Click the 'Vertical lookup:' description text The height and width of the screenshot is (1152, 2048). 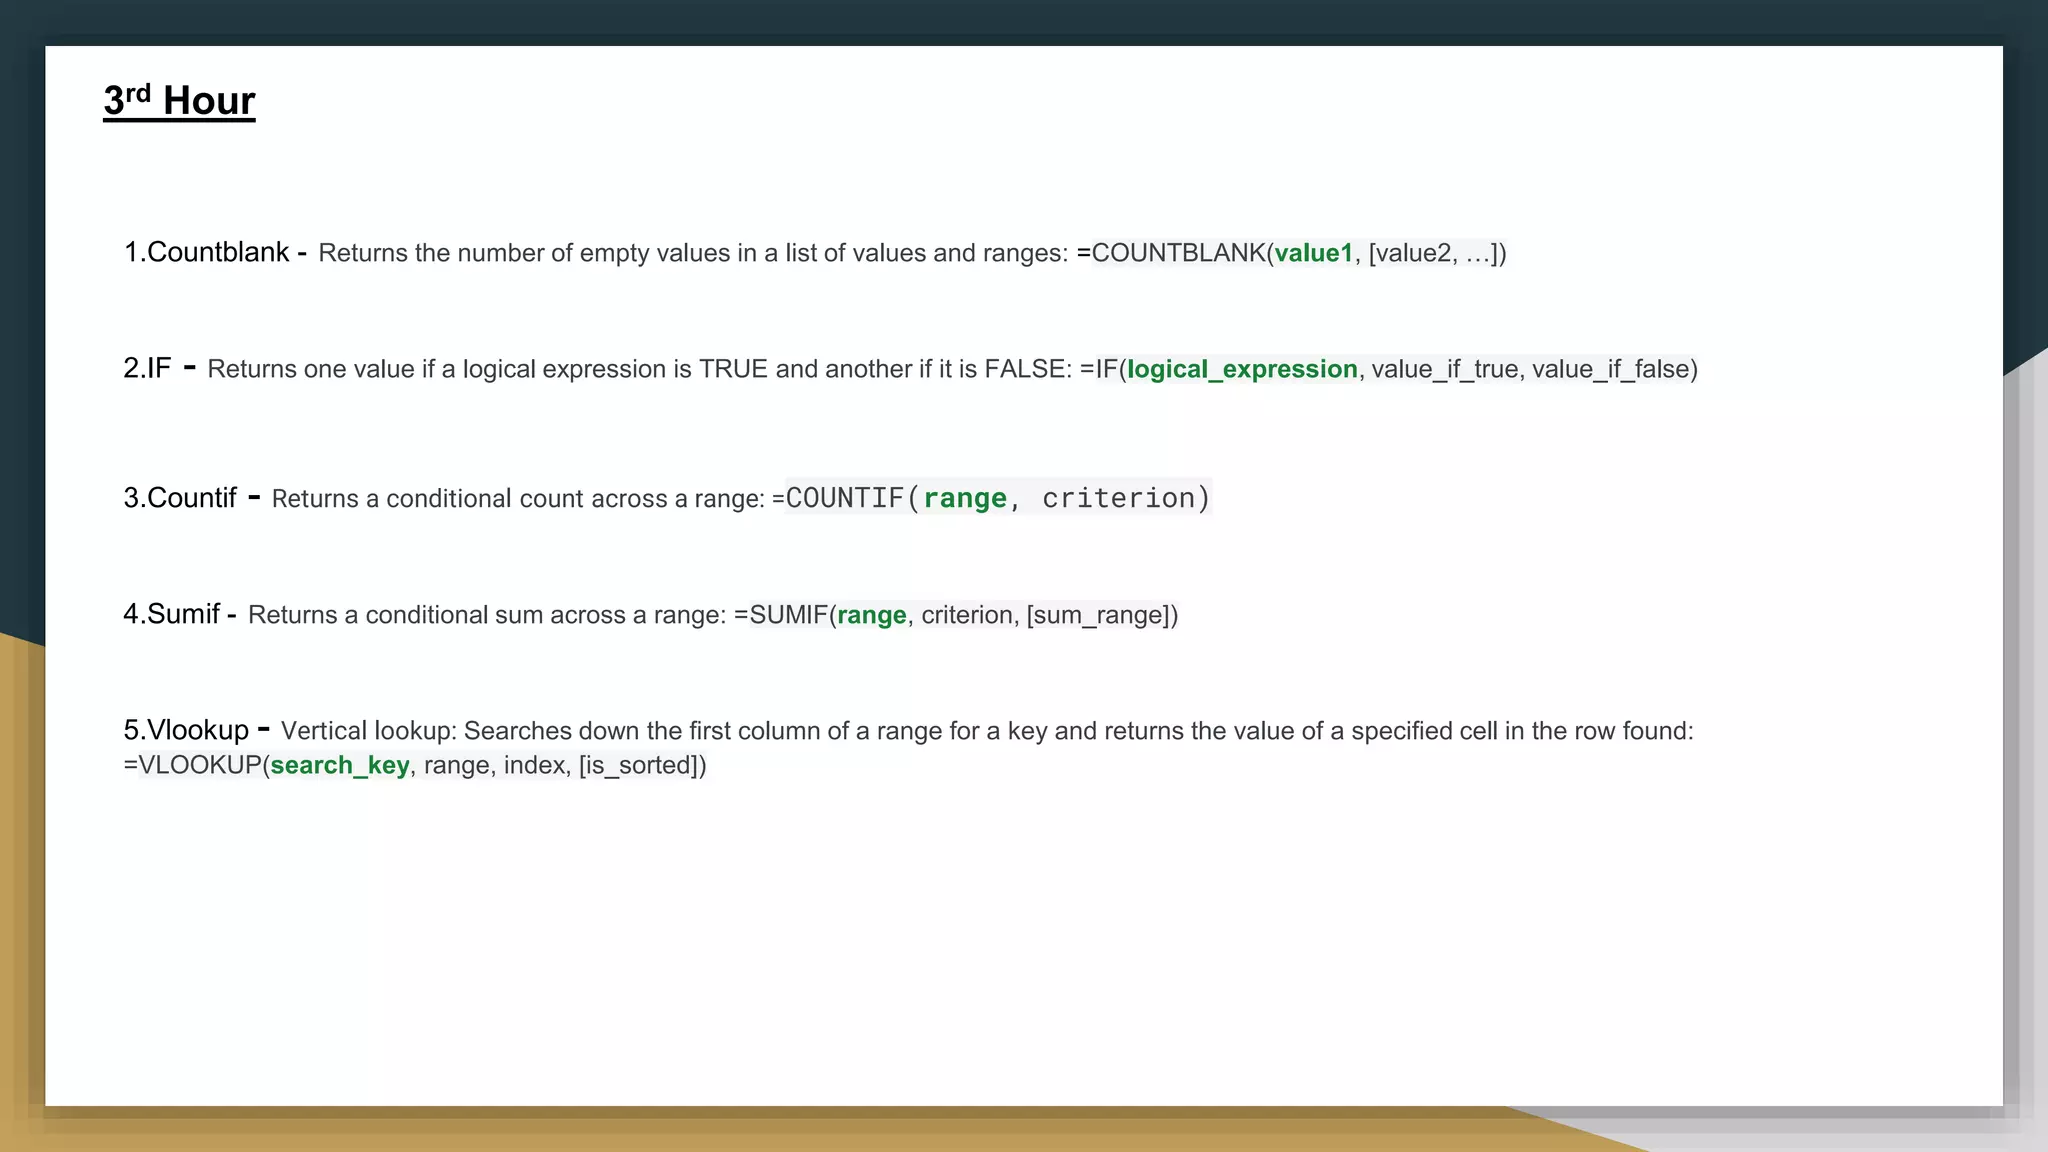click(x=368, y=731)
